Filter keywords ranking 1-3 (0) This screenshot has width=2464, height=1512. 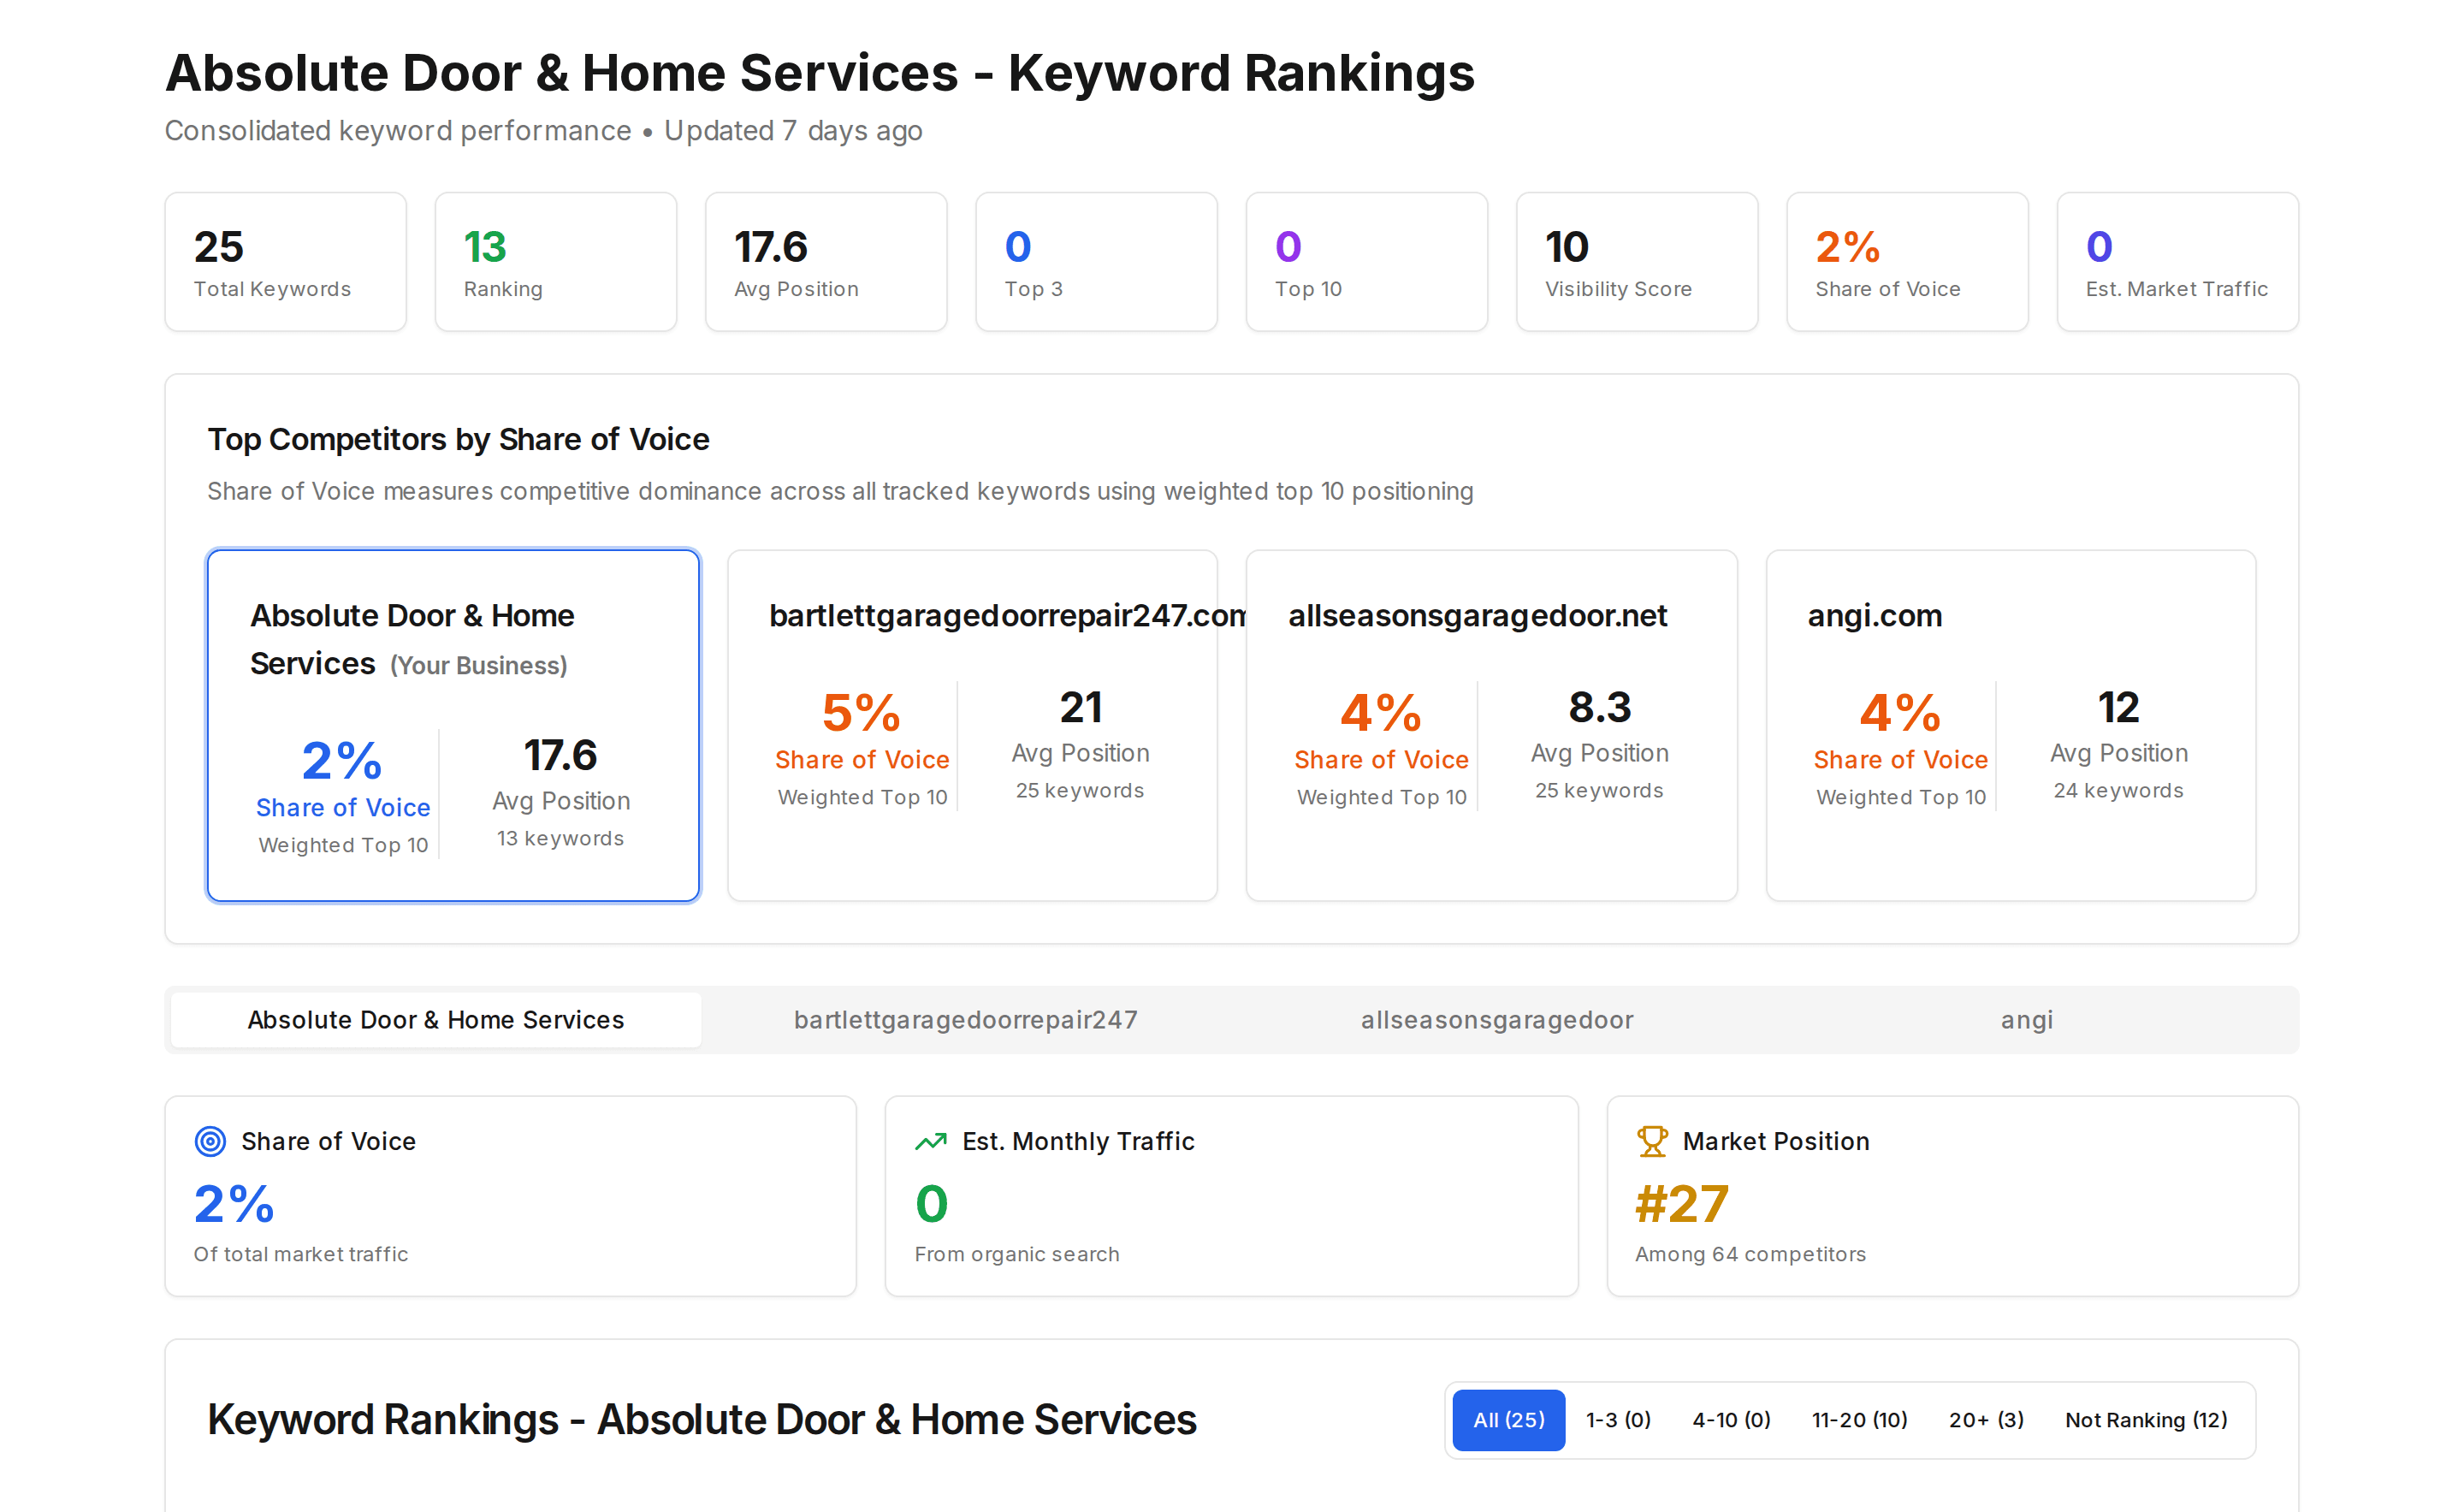coord(1618,1420)
